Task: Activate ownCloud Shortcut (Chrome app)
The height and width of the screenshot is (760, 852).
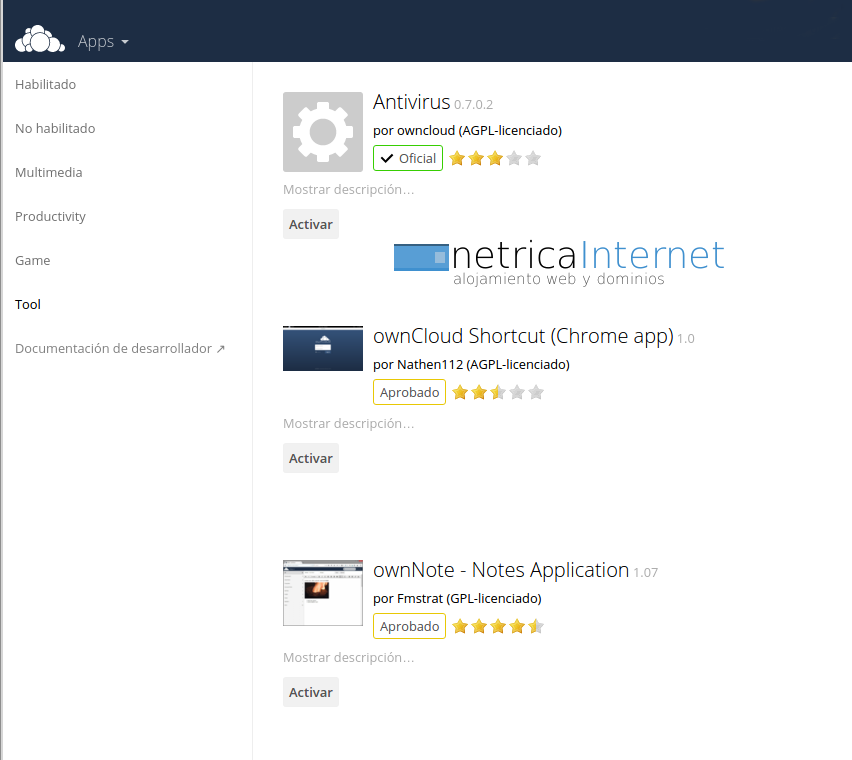Action: pos(311,458)
